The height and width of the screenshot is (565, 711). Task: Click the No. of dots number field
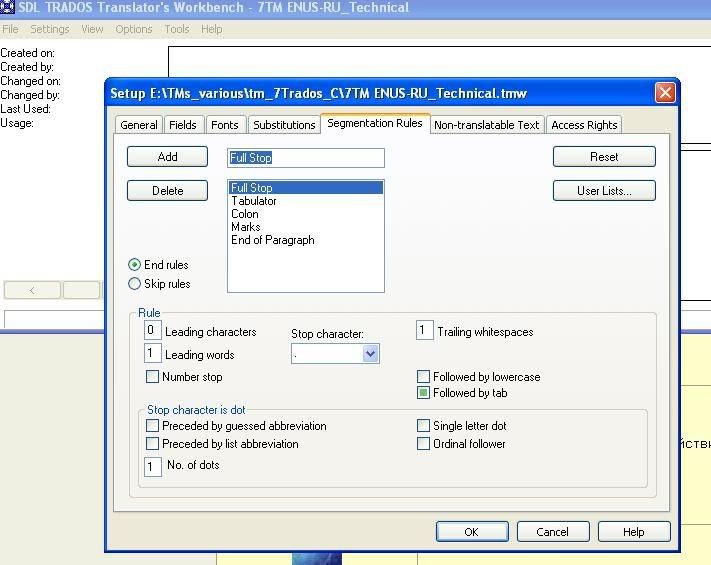click(152, 467)
